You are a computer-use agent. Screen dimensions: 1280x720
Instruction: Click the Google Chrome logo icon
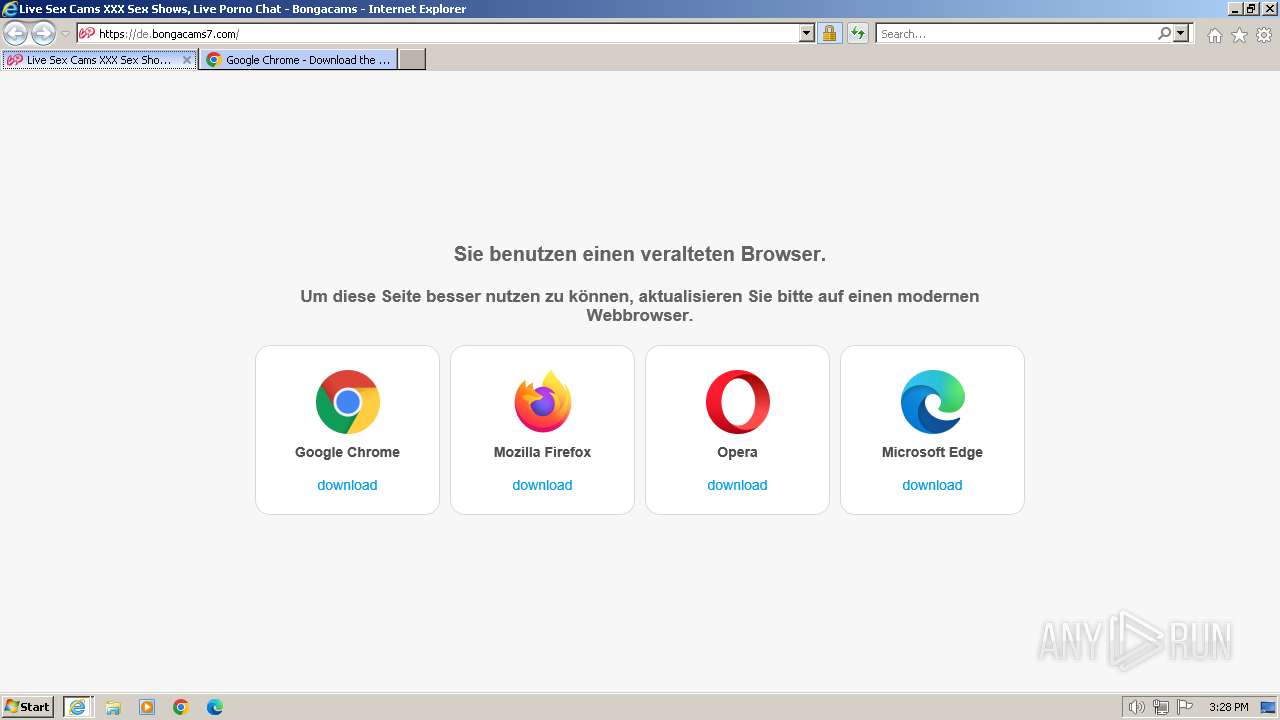[347, 402]
